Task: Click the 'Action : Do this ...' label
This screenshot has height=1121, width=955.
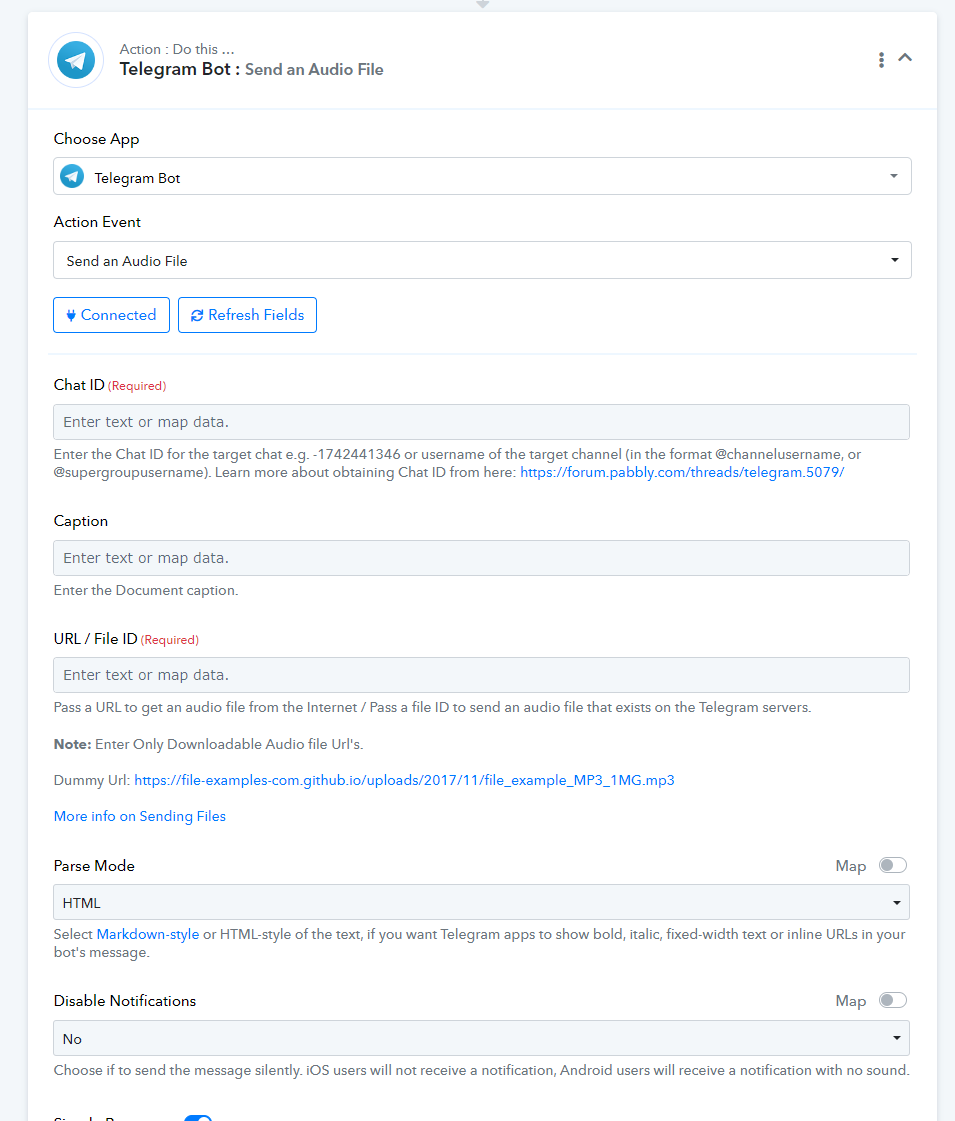Action: (177, 49)
